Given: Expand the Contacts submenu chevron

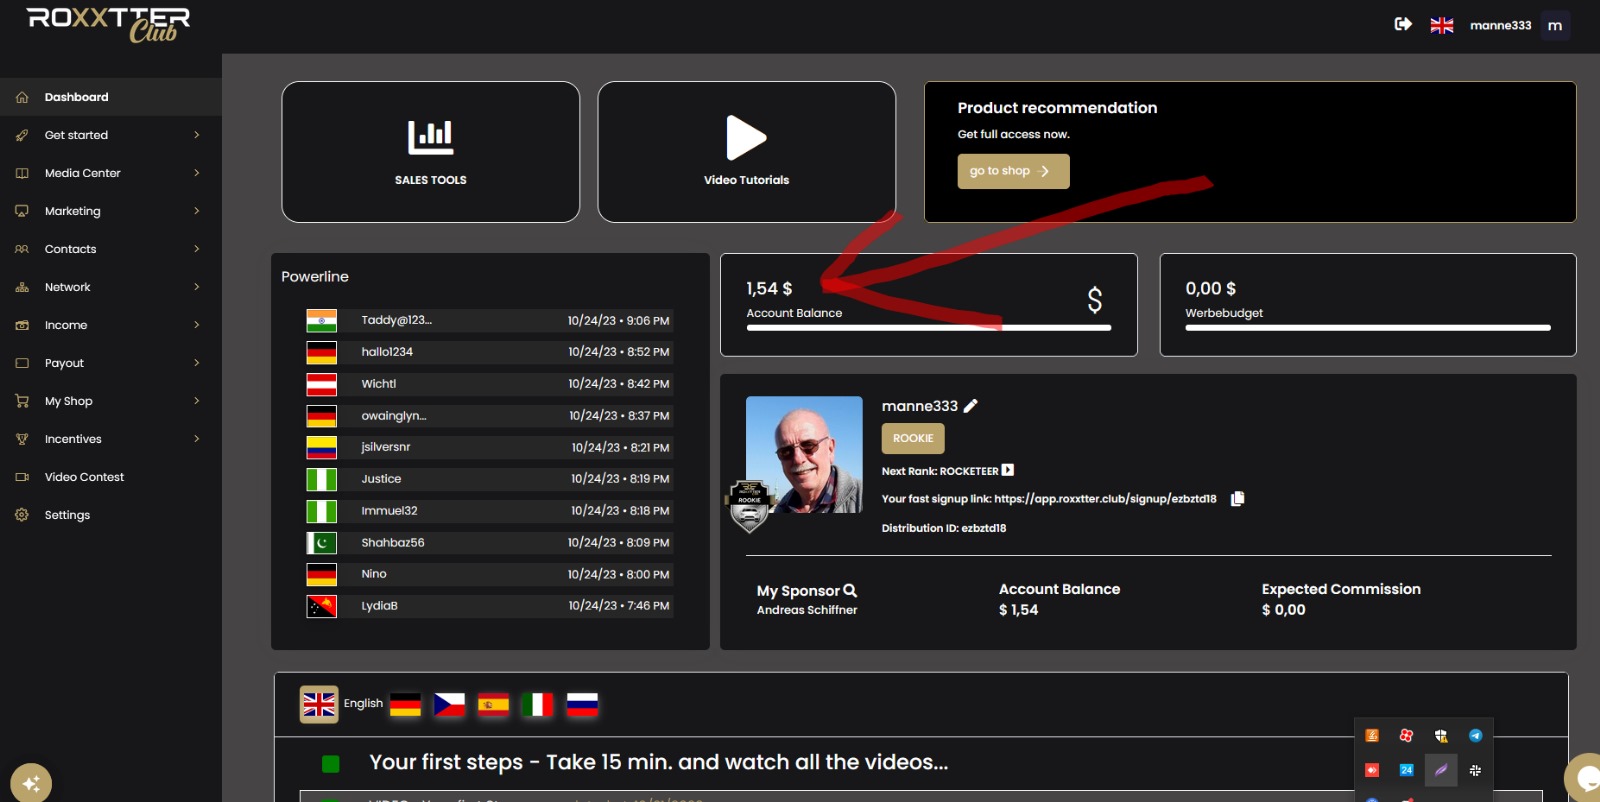Looking at the screenshot, I should 197,249.
